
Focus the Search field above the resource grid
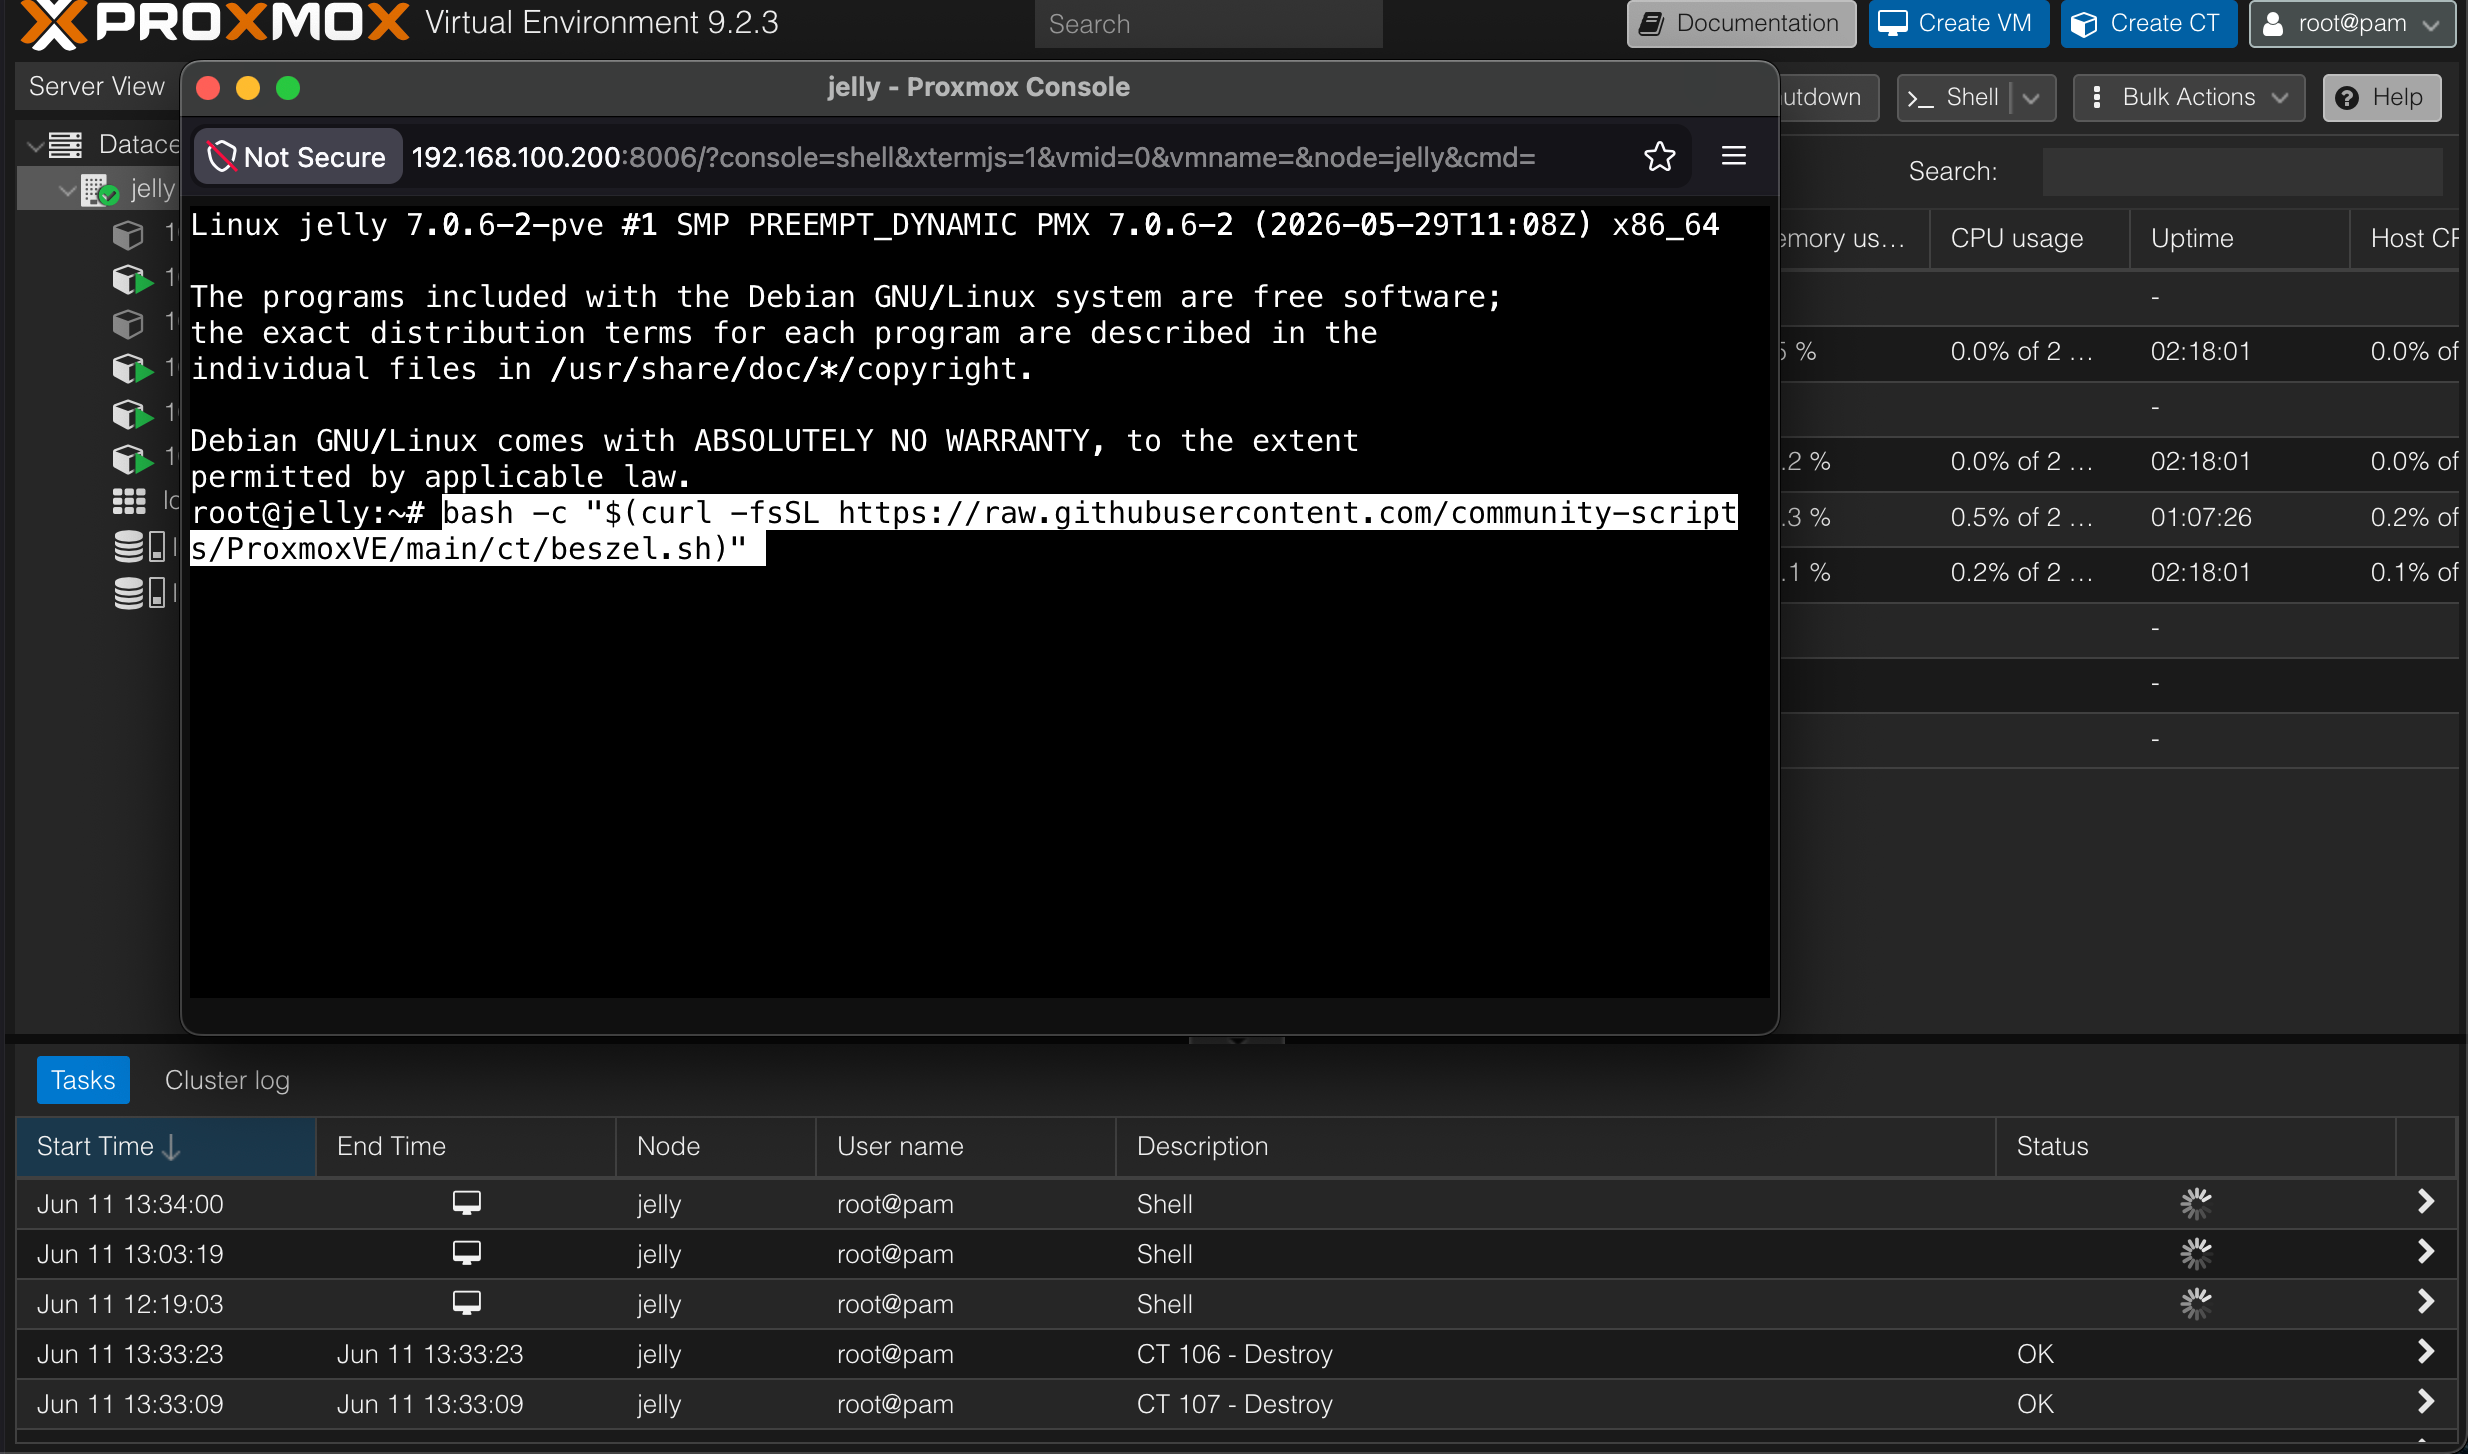2242,171
